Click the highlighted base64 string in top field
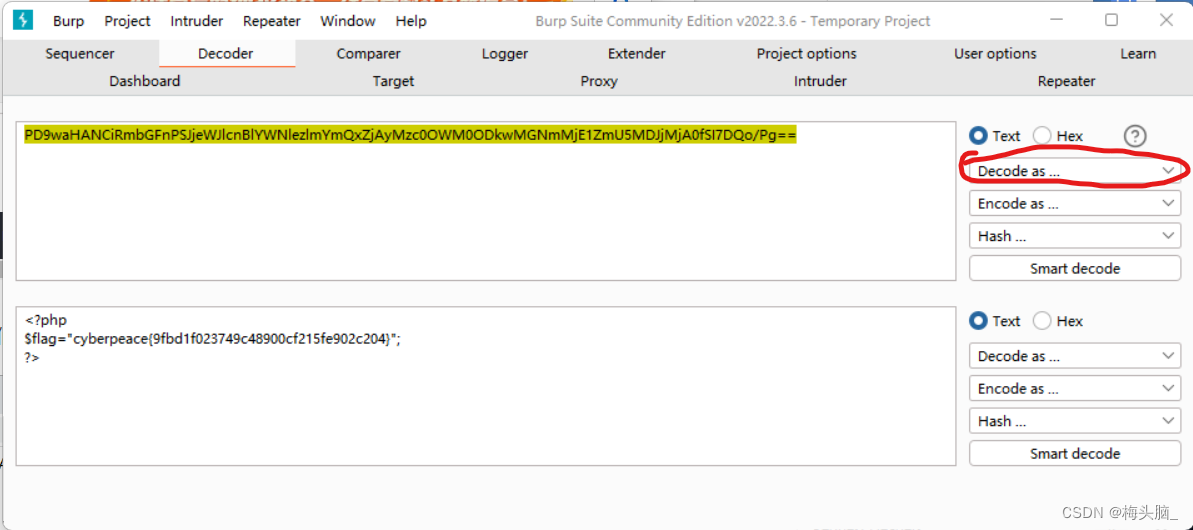Viewport: 1193px width, 530px height. 410,135
